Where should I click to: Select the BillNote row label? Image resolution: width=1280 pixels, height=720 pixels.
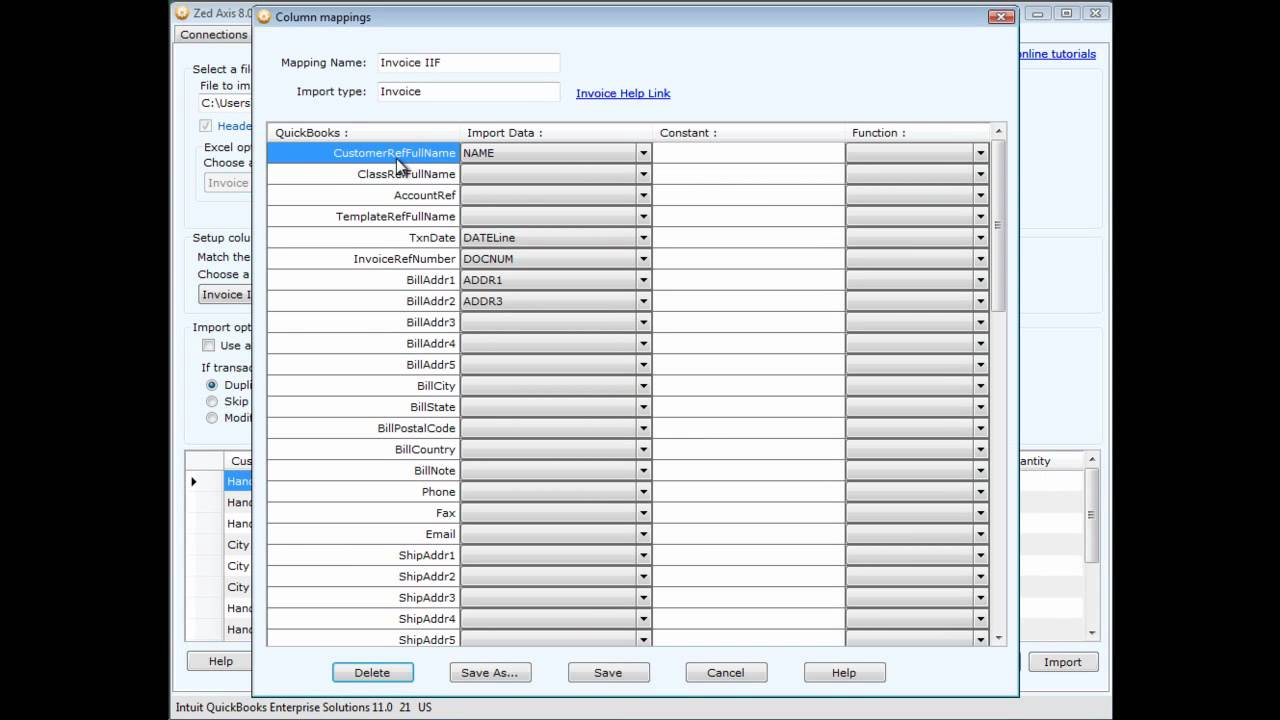tap(363, 470)
